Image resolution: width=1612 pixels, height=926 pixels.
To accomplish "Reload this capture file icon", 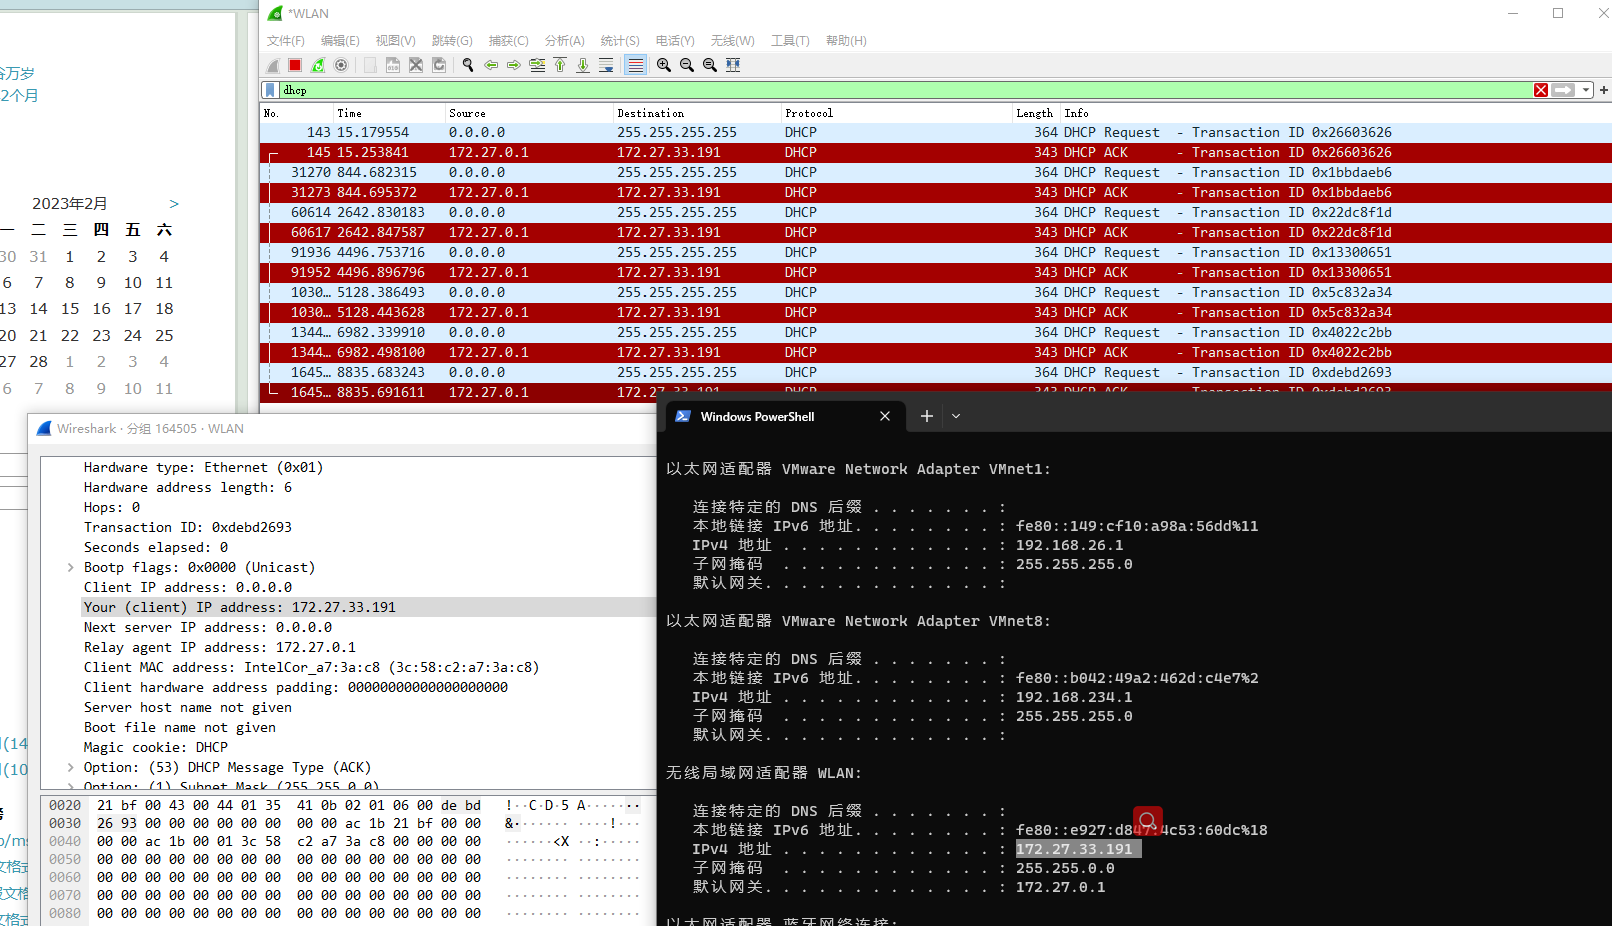I will (439, 65).
